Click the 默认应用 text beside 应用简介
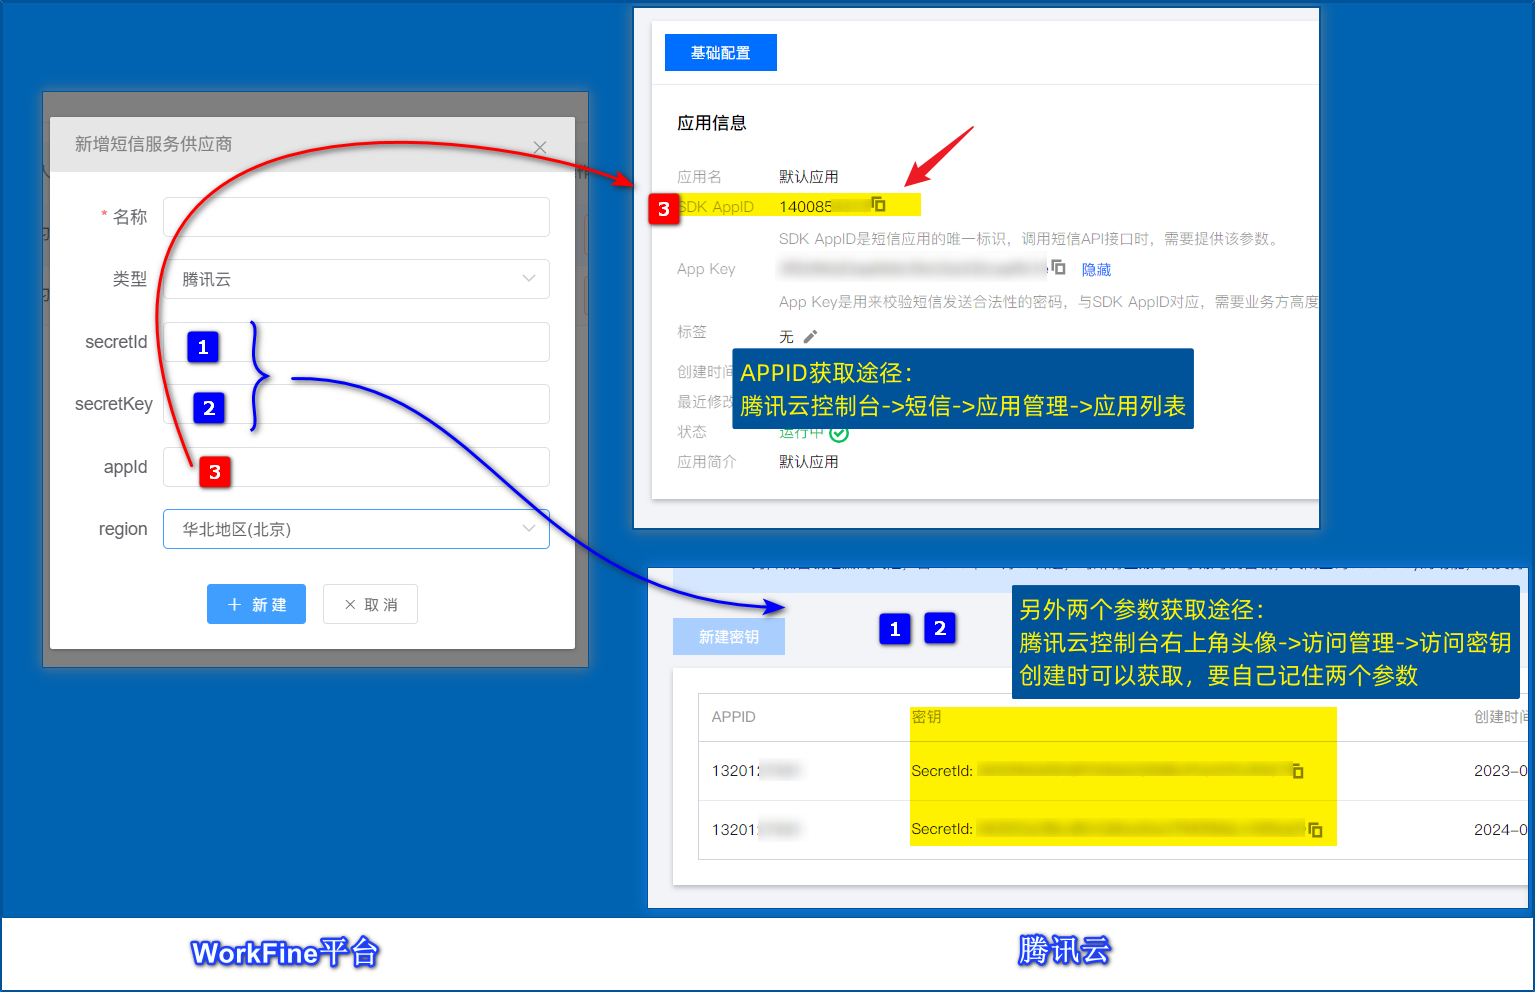The width and height of the screenshot is (1535, 992). 809,462
